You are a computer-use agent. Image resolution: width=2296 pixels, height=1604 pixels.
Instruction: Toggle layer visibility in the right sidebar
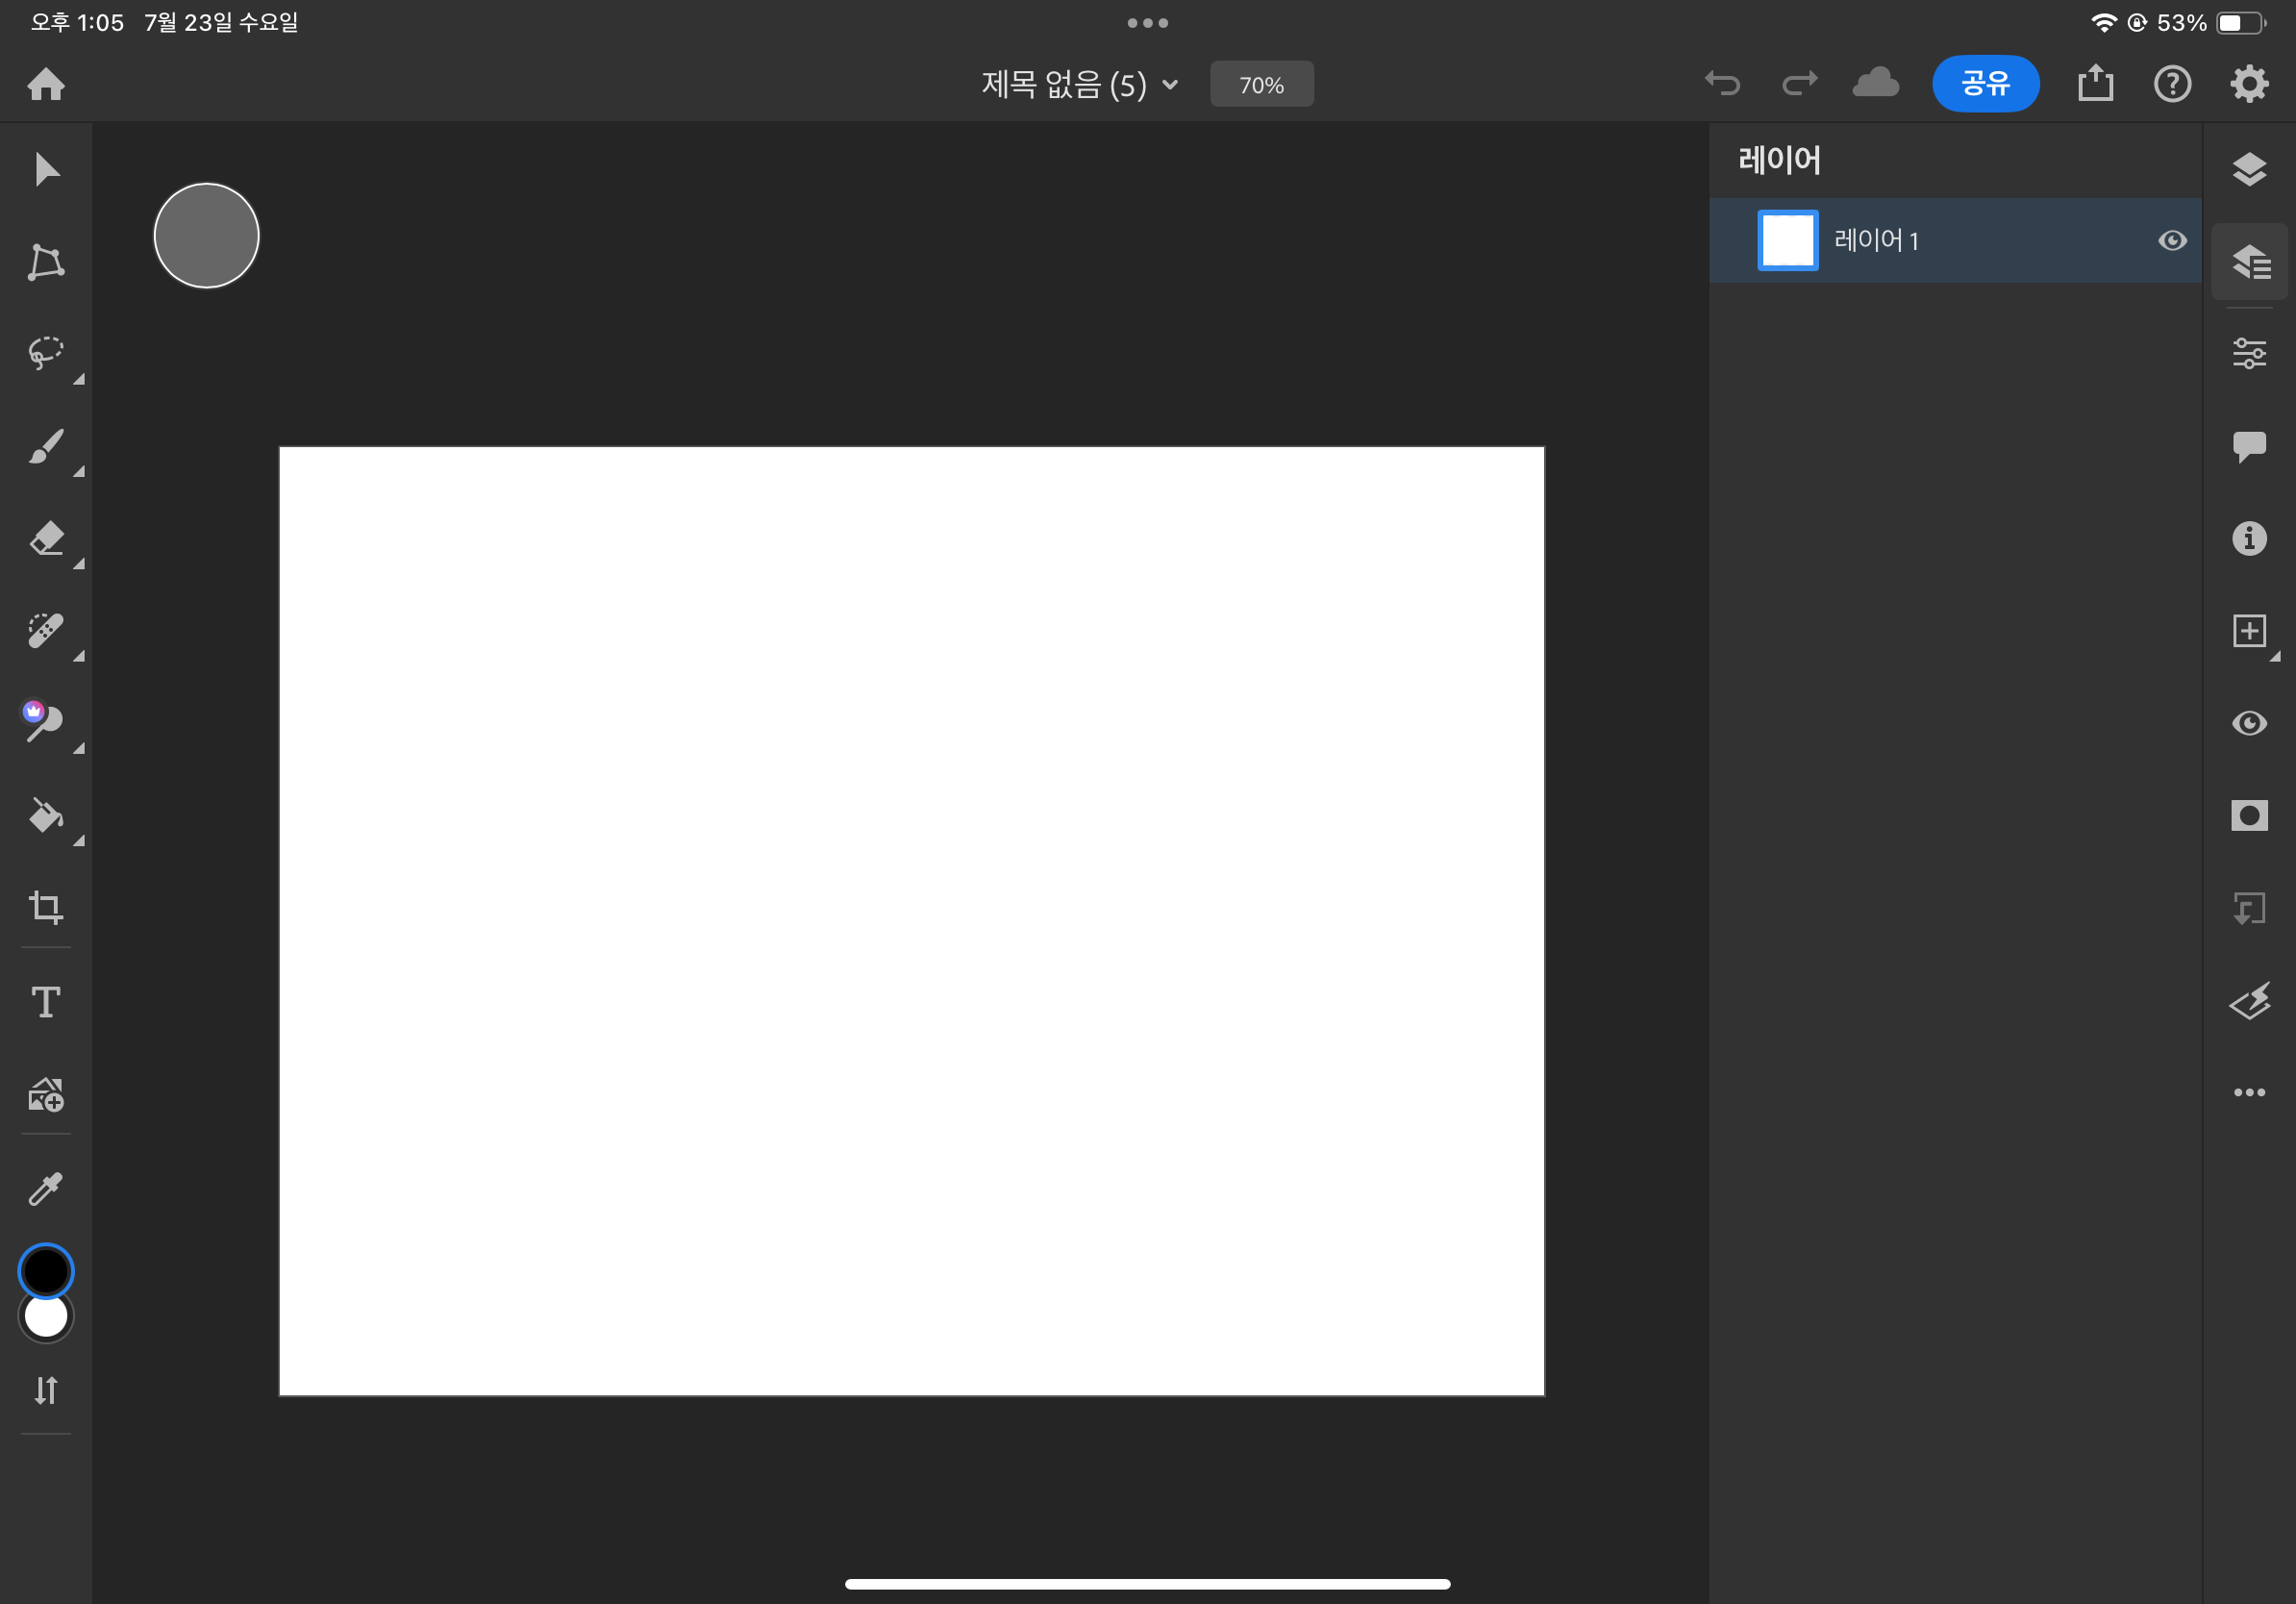click(2249, 723)
